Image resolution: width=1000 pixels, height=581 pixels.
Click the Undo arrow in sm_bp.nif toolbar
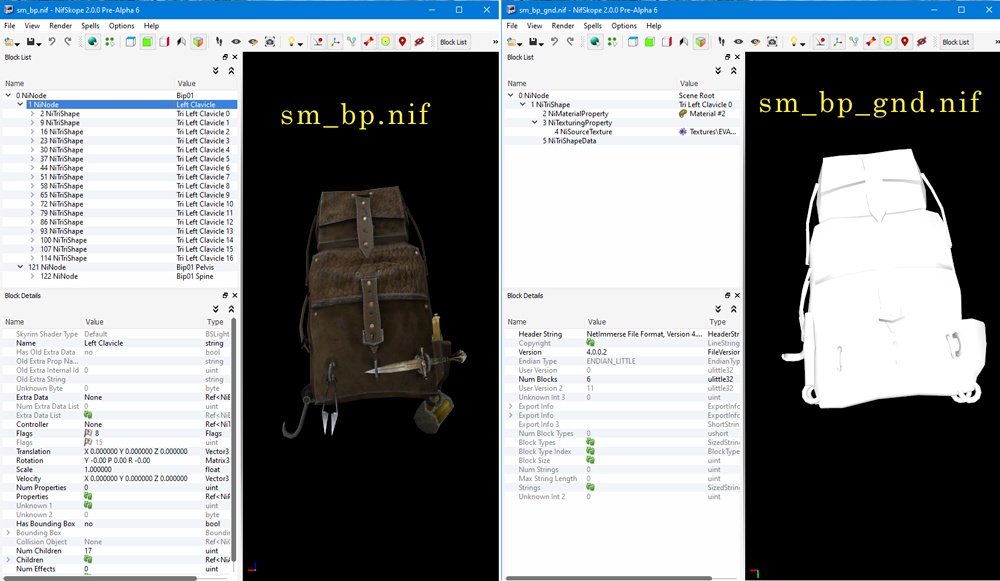53,42
